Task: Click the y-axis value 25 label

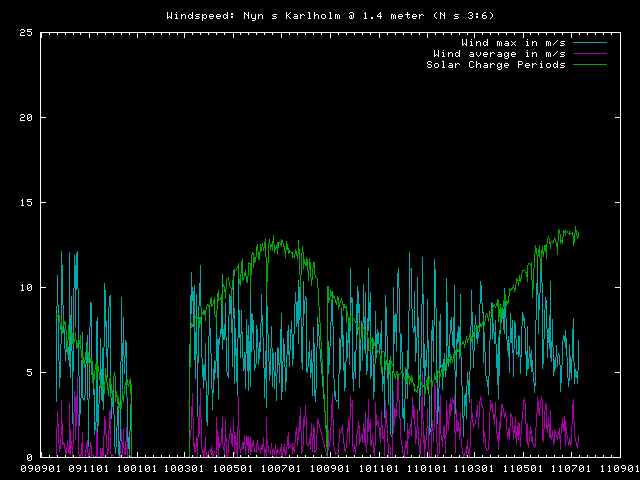Action: pos(26,33)
